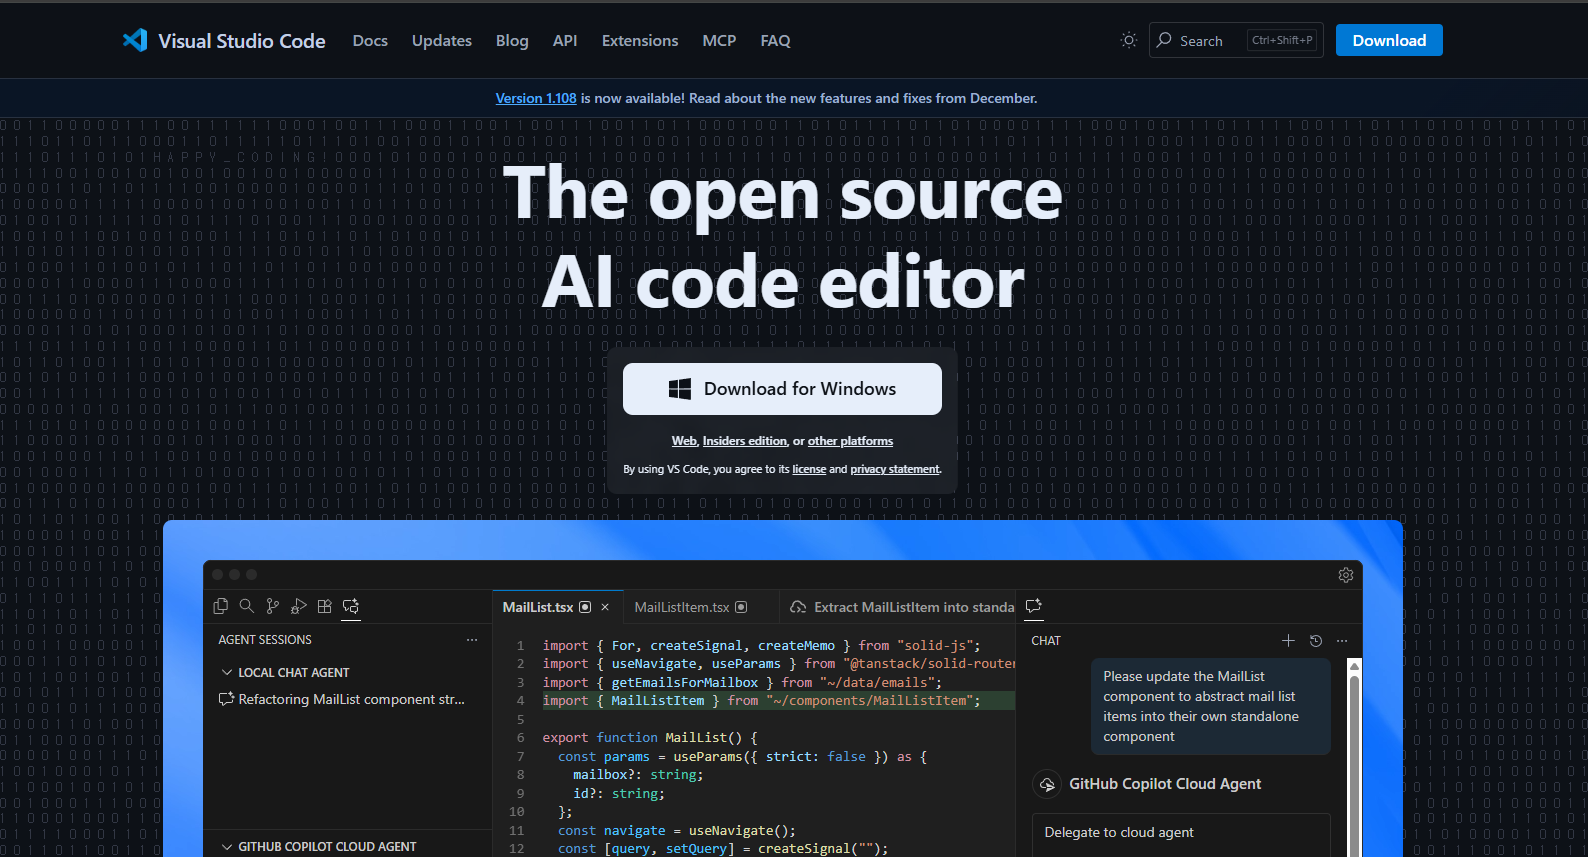1588x857 pixels.
Task: Click the chat panel icon above CHAT
Action: [1034, 606]
